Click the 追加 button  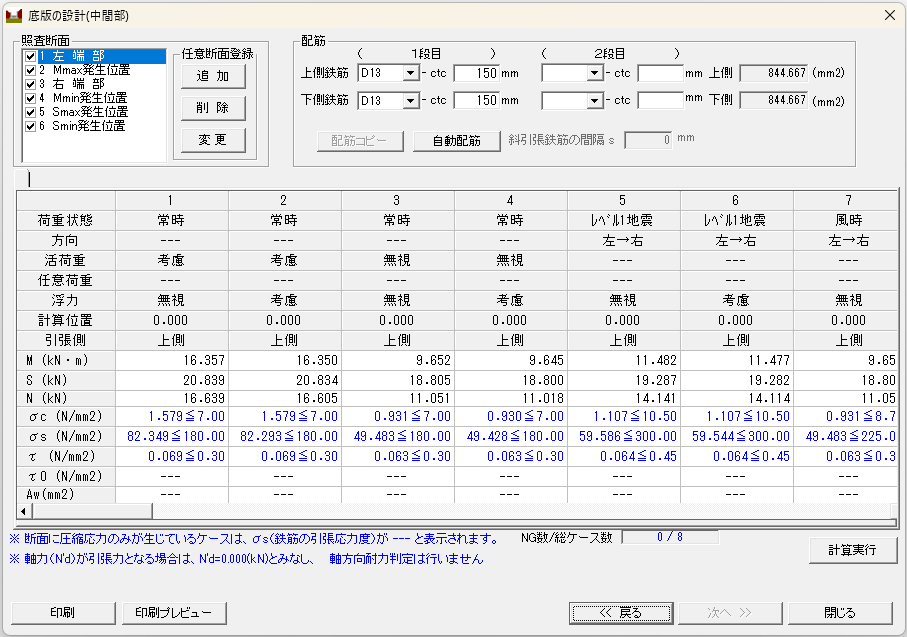(213, 76)
